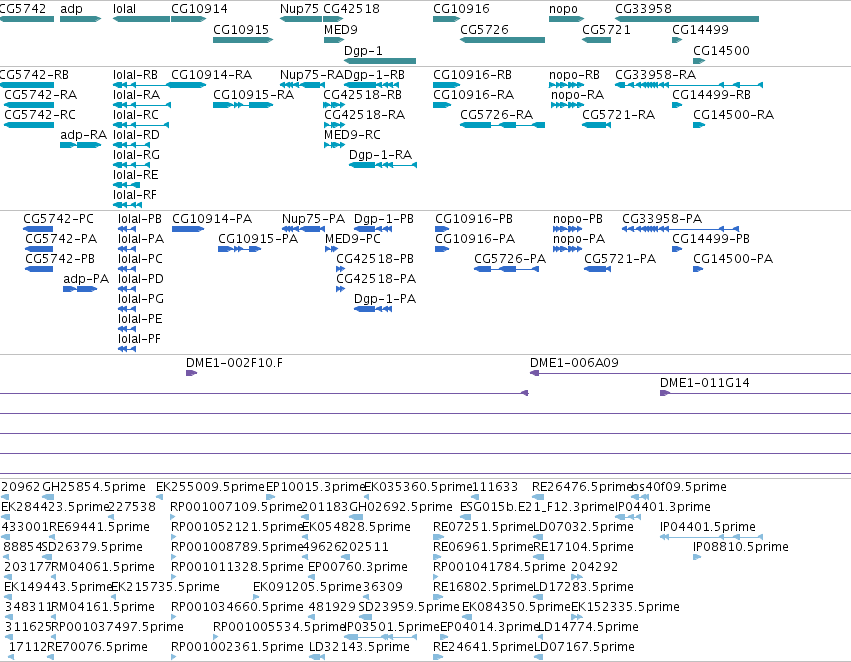Click the CG14500 gene glyph

coord(699,61)
